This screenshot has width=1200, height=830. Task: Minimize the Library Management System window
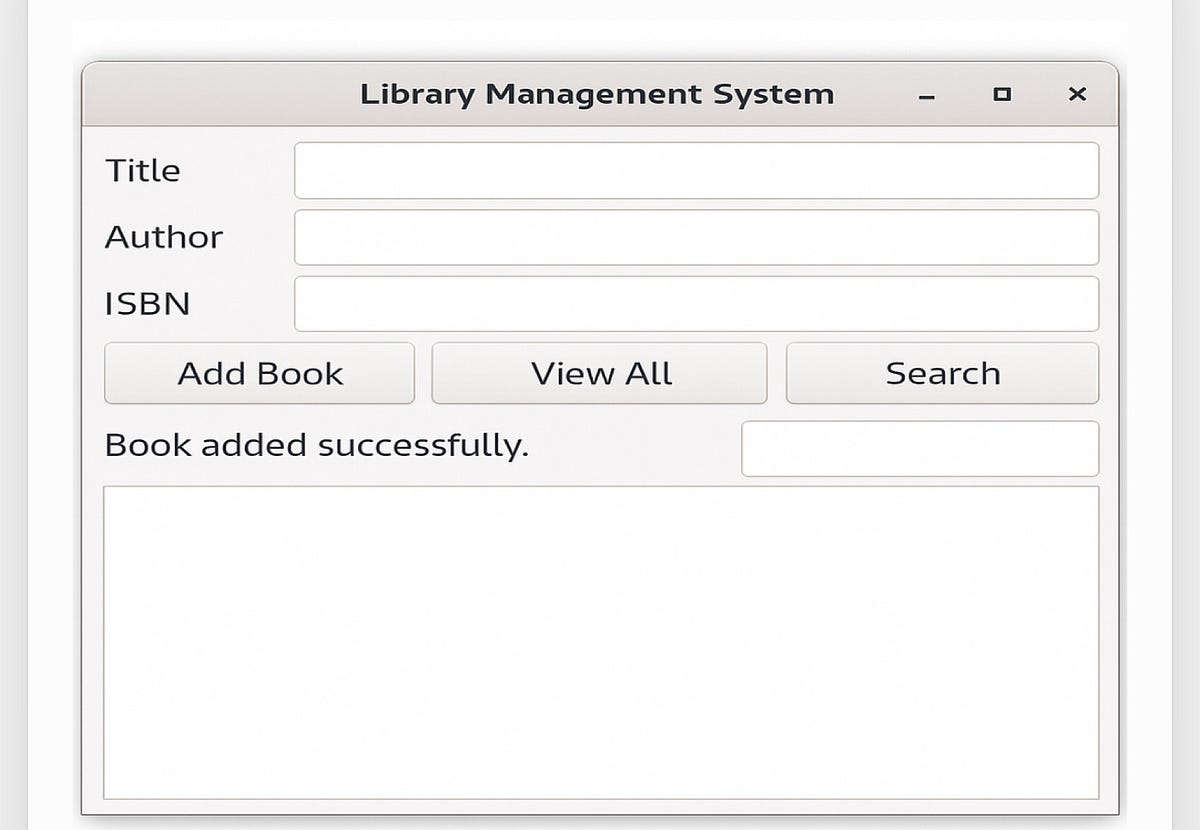point(925,95)
